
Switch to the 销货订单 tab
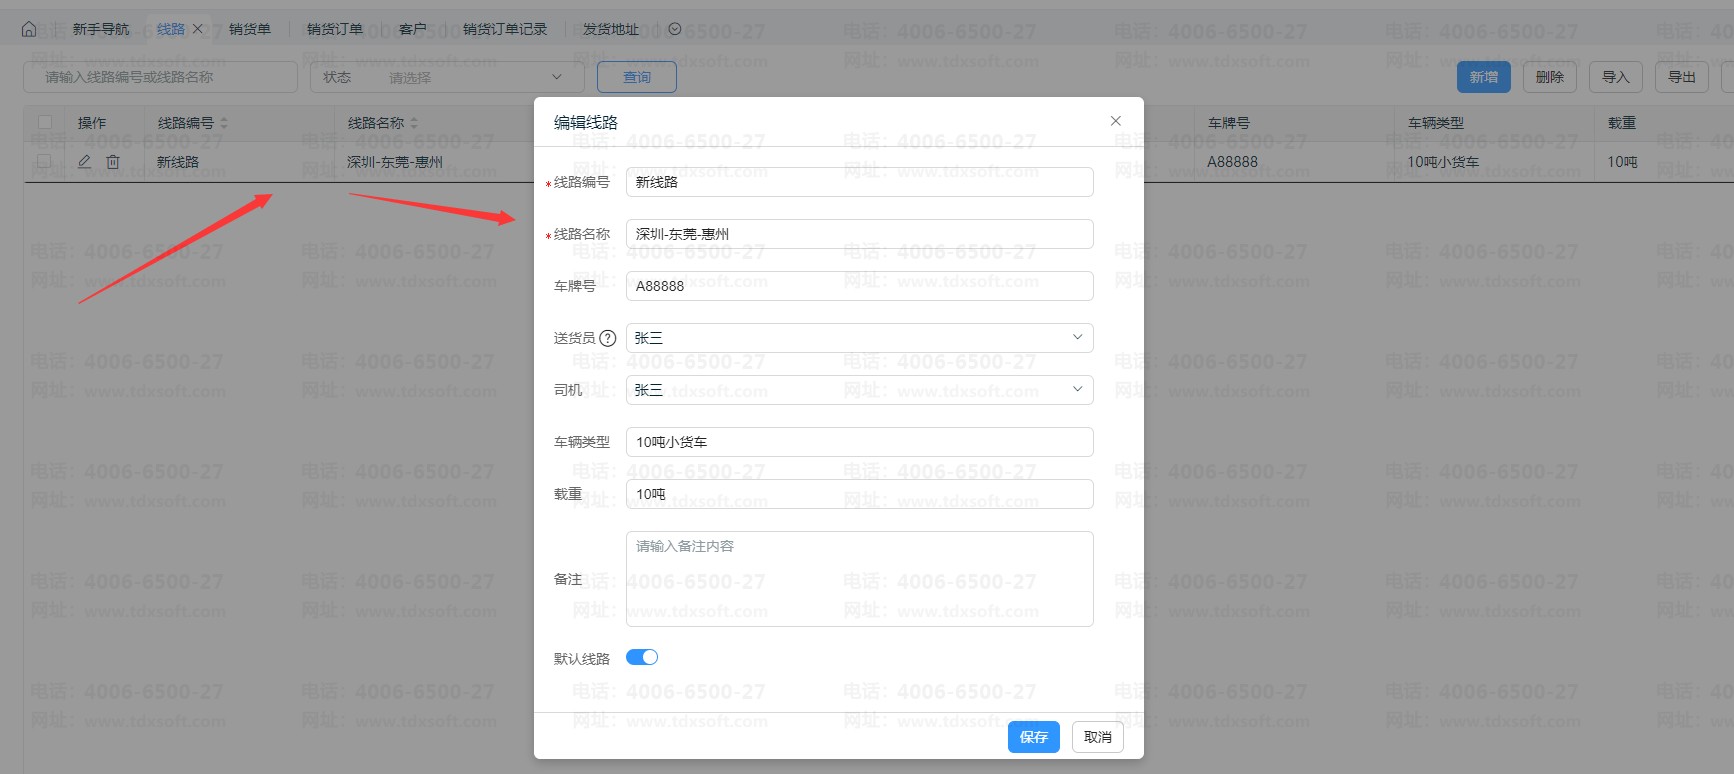click(x=335, y=29)
